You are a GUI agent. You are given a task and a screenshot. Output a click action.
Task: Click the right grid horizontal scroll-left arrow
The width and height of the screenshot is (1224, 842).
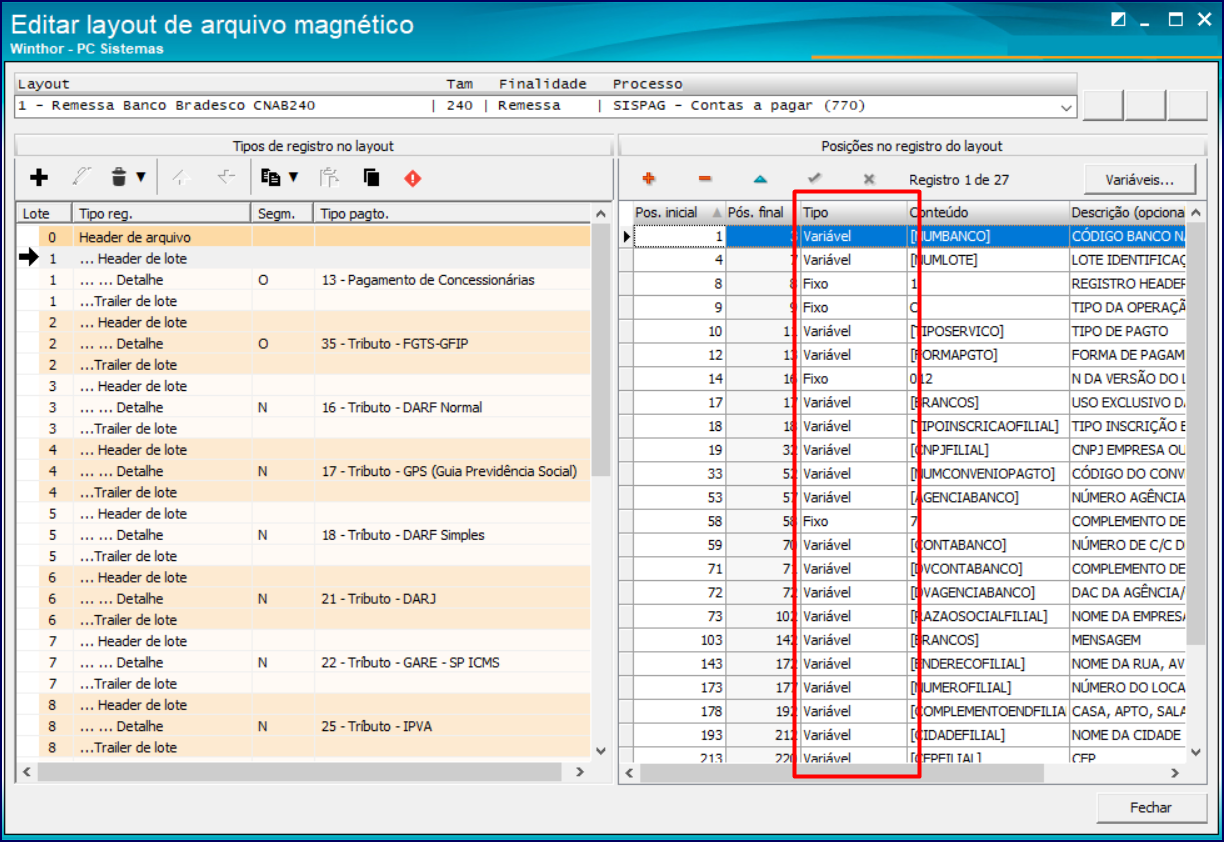point(630,774)
